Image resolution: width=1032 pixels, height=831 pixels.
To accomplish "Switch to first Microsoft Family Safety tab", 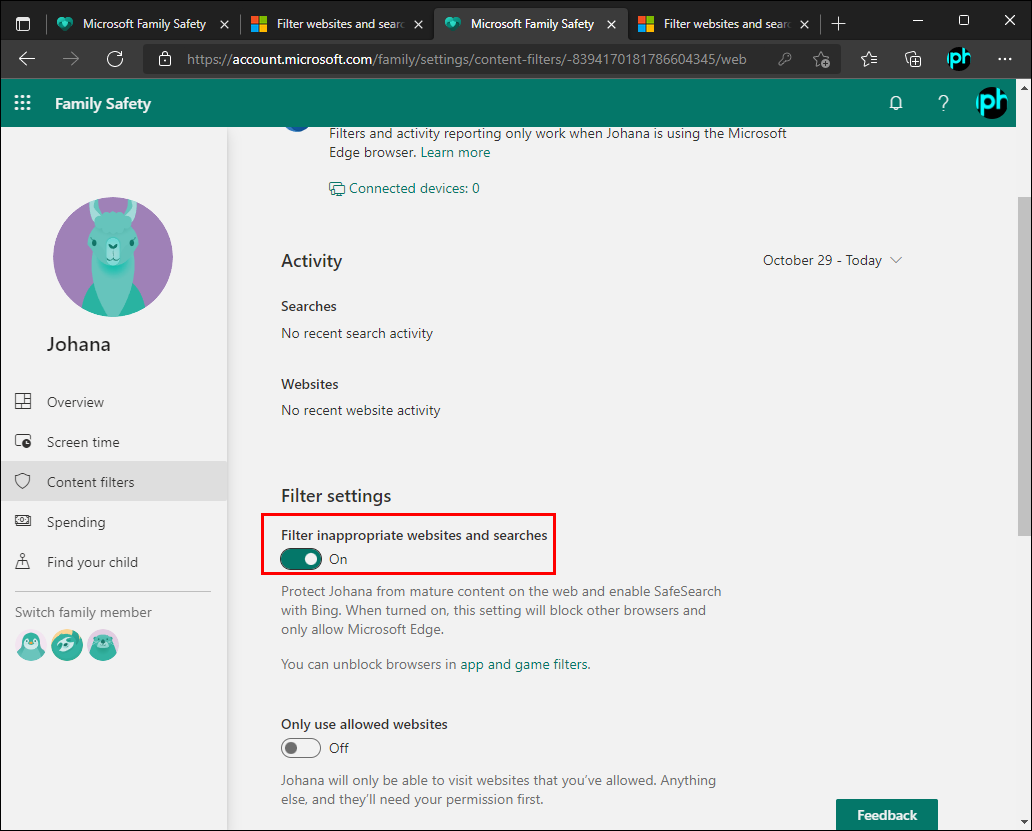I will click(143, 24).
